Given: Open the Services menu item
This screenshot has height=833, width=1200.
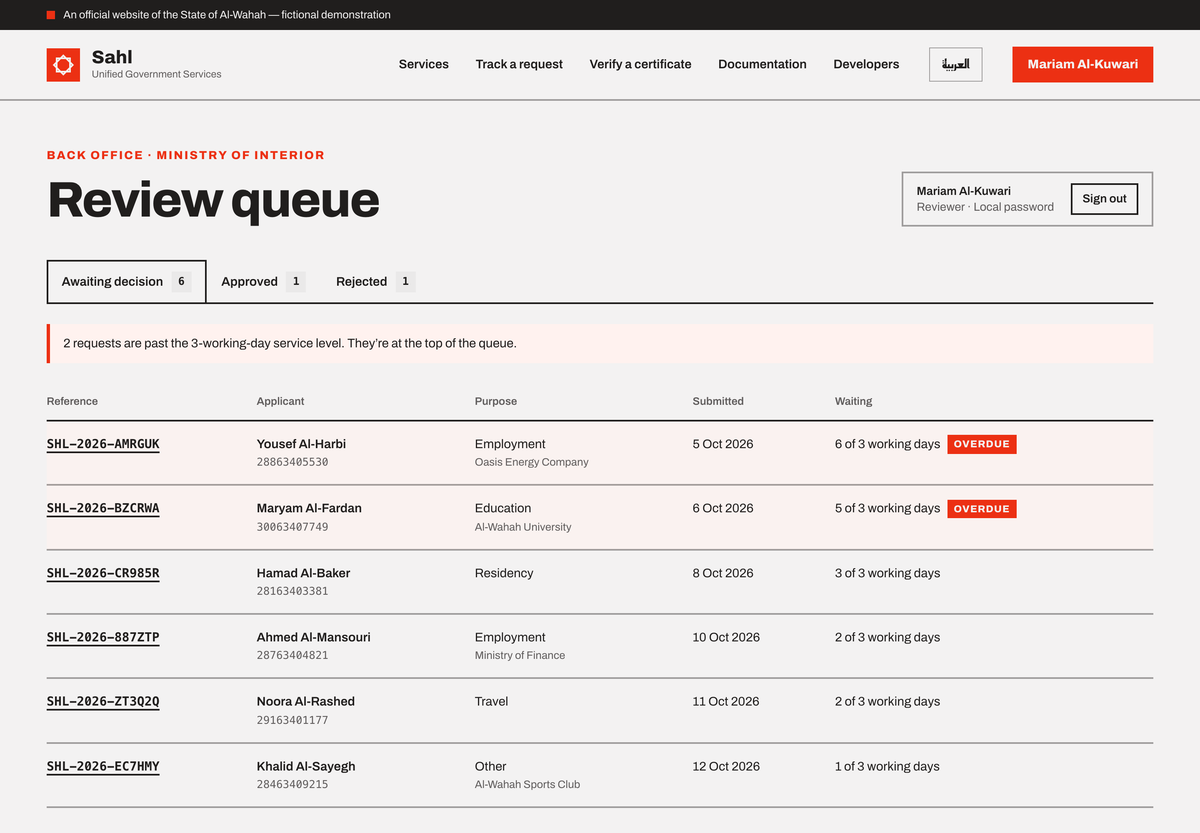Looking at the screenshot, I should click(424, 64).
